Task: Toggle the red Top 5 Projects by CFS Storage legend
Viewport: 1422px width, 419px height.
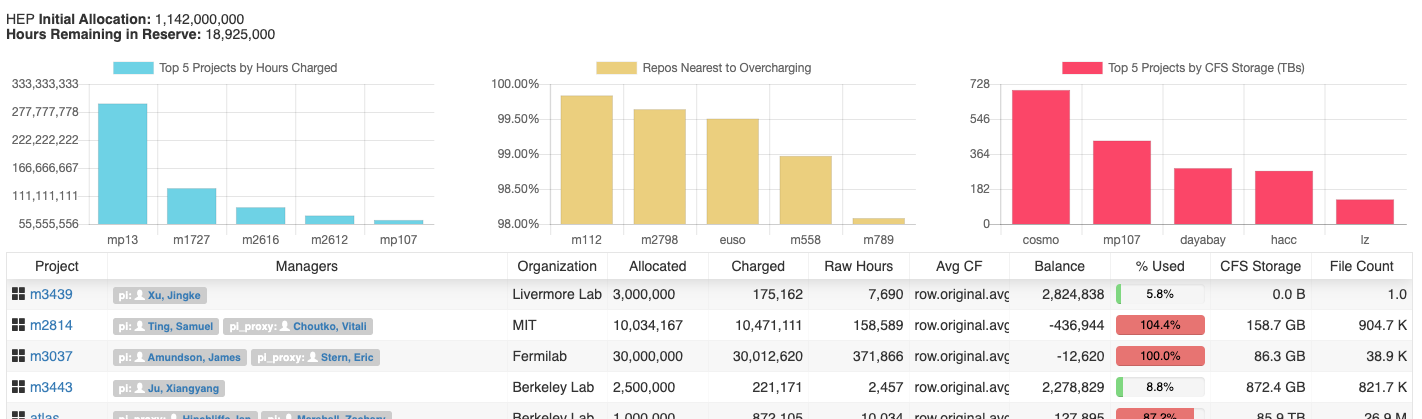Action: [1183, 68]
